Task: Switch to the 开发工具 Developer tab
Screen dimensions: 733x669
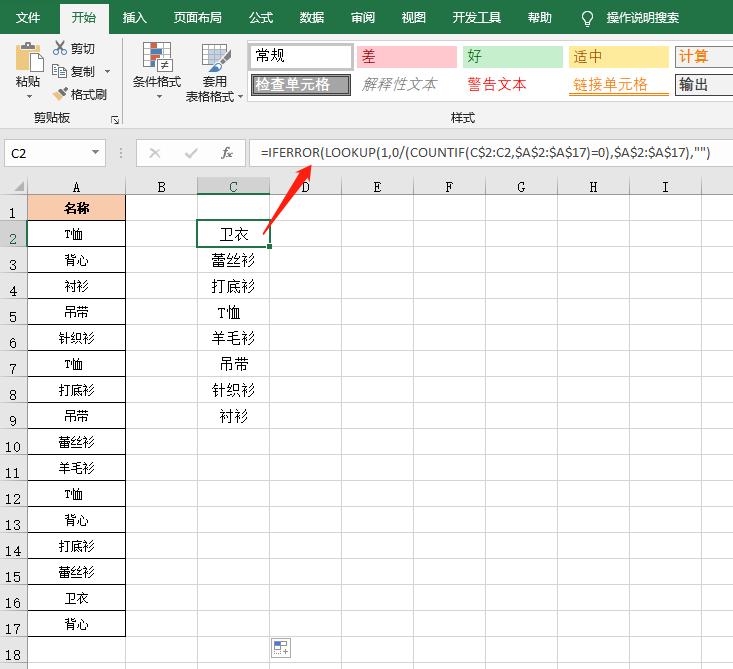Action: coord(476,18)
